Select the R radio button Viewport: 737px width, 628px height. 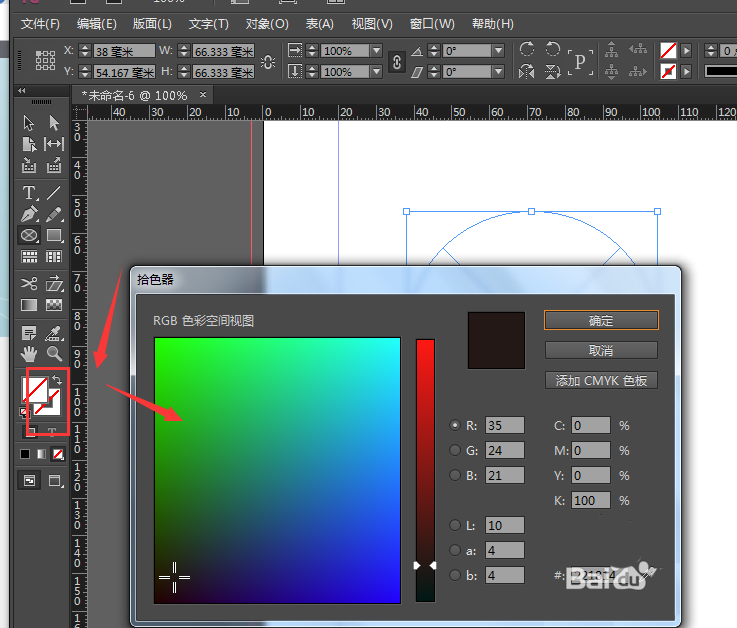coord(456,425)
